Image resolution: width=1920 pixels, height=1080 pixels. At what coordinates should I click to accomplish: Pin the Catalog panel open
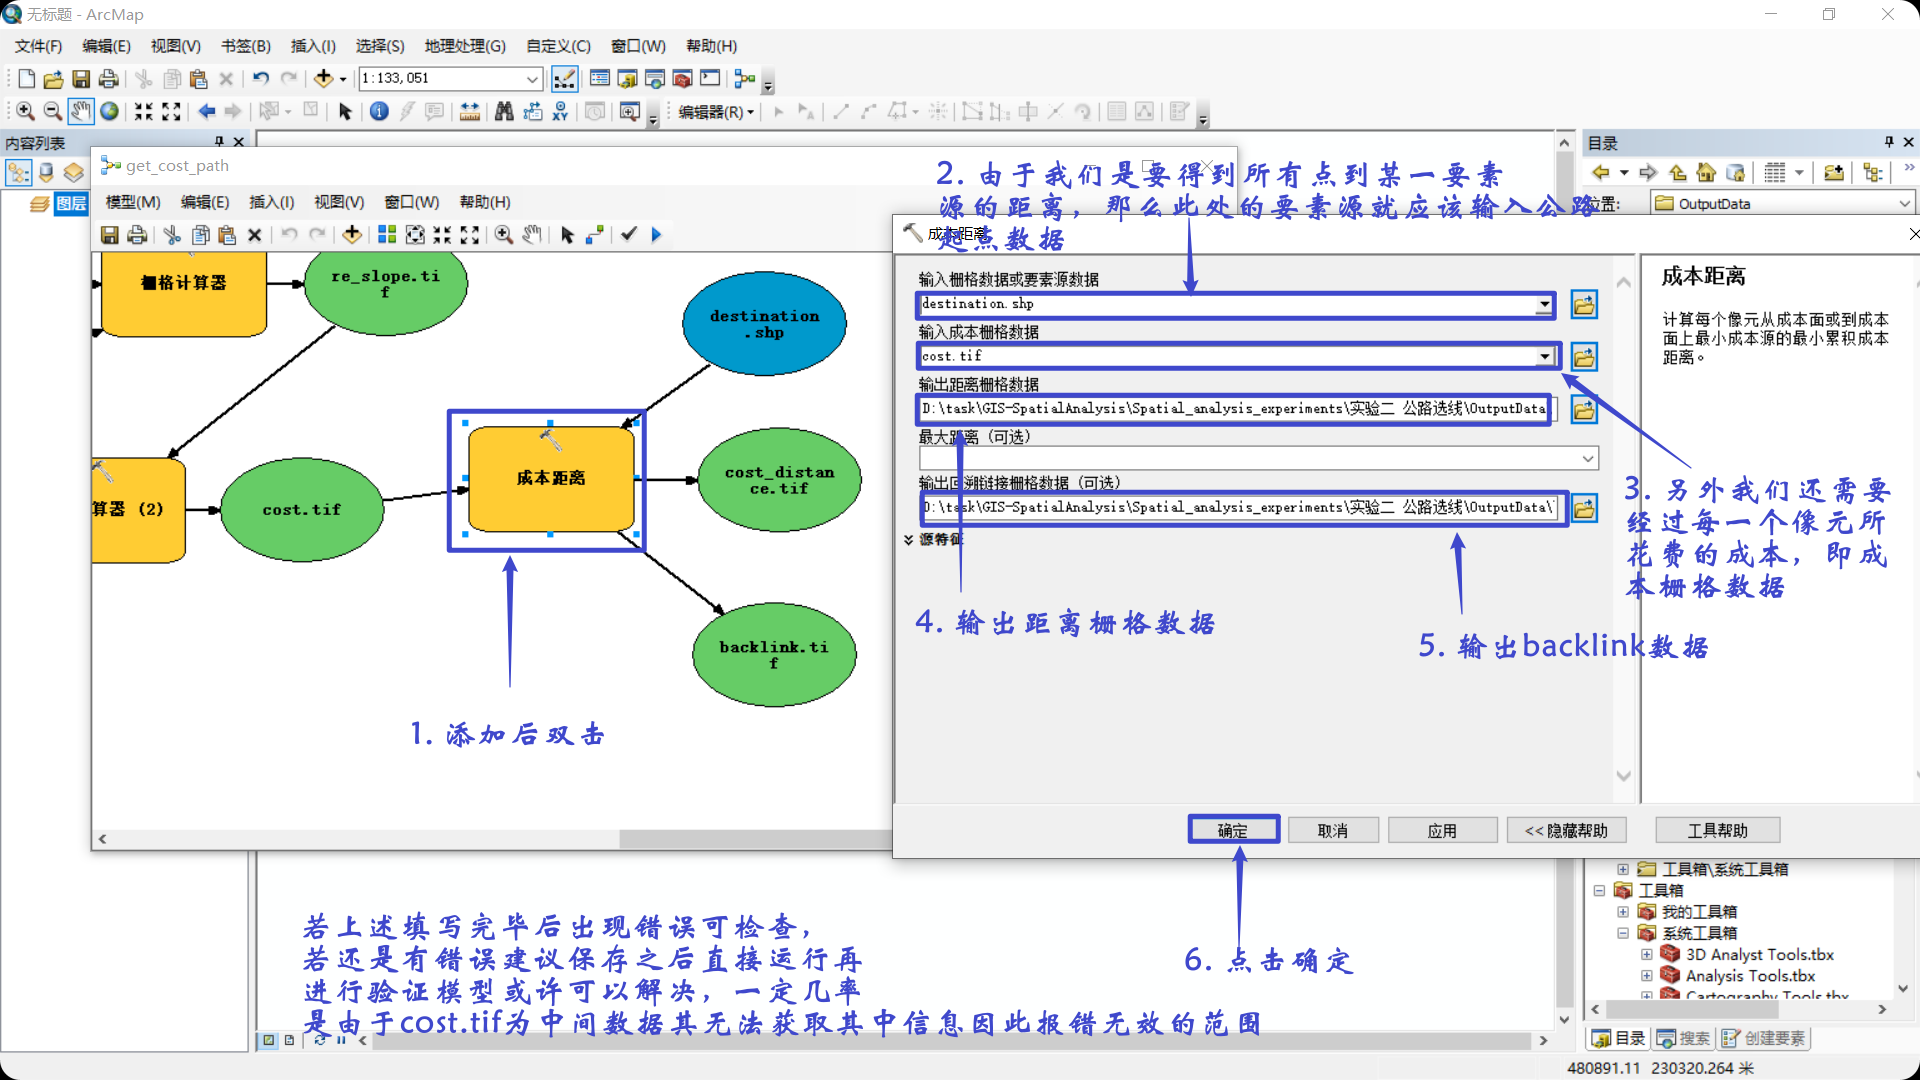coord(1889,142)
